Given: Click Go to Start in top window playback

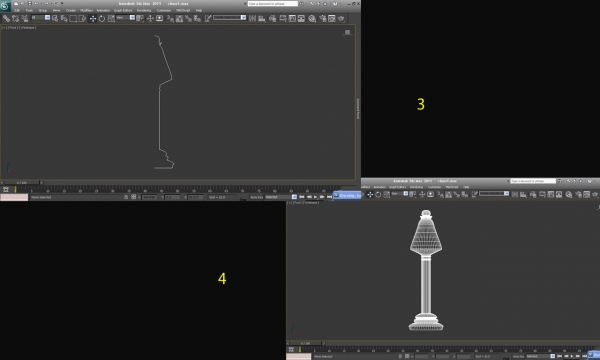Looking at the screenshot, I should point(302,197).
